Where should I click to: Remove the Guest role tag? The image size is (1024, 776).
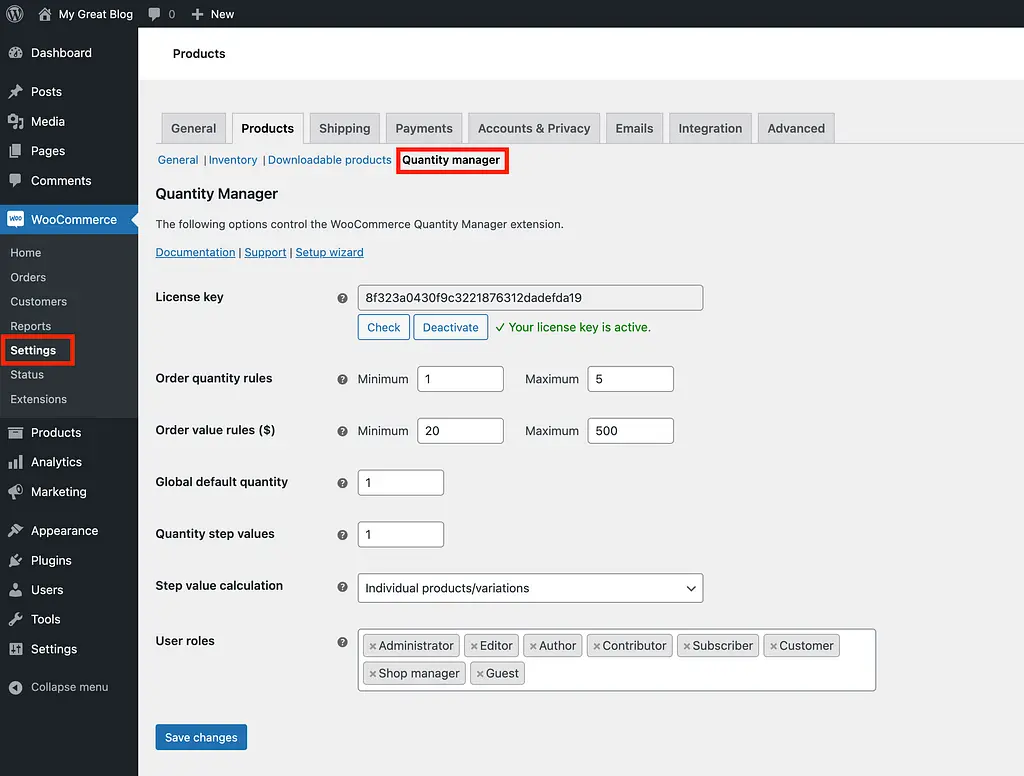pos(480,674)
